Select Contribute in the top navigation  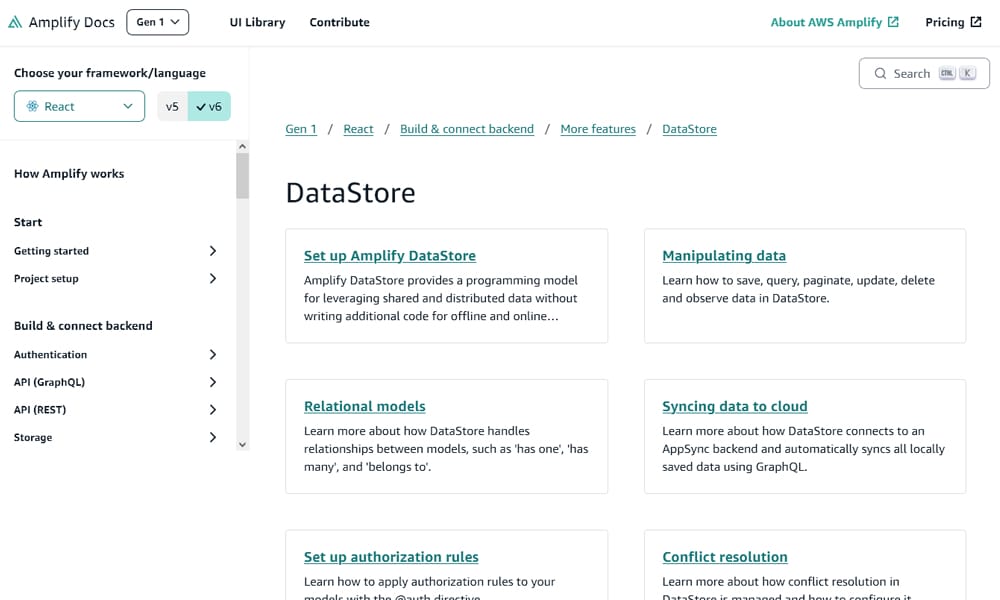pyautogui.click(x=339, y=21)
